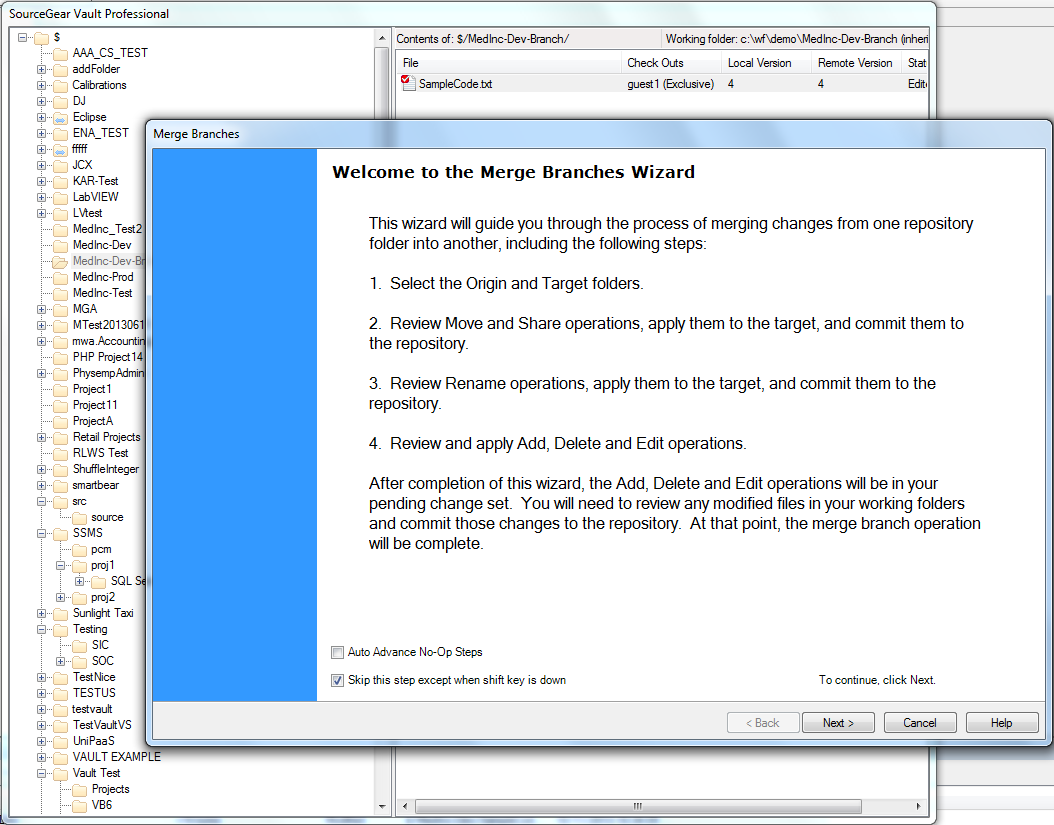Collapse the root $ tree node

[x=23, y=38]
